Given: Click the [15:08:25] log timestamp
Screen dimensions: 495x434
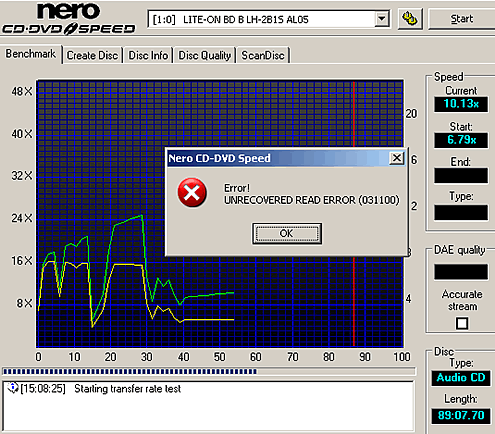Looking at the screenshot, I should point(43,389).
